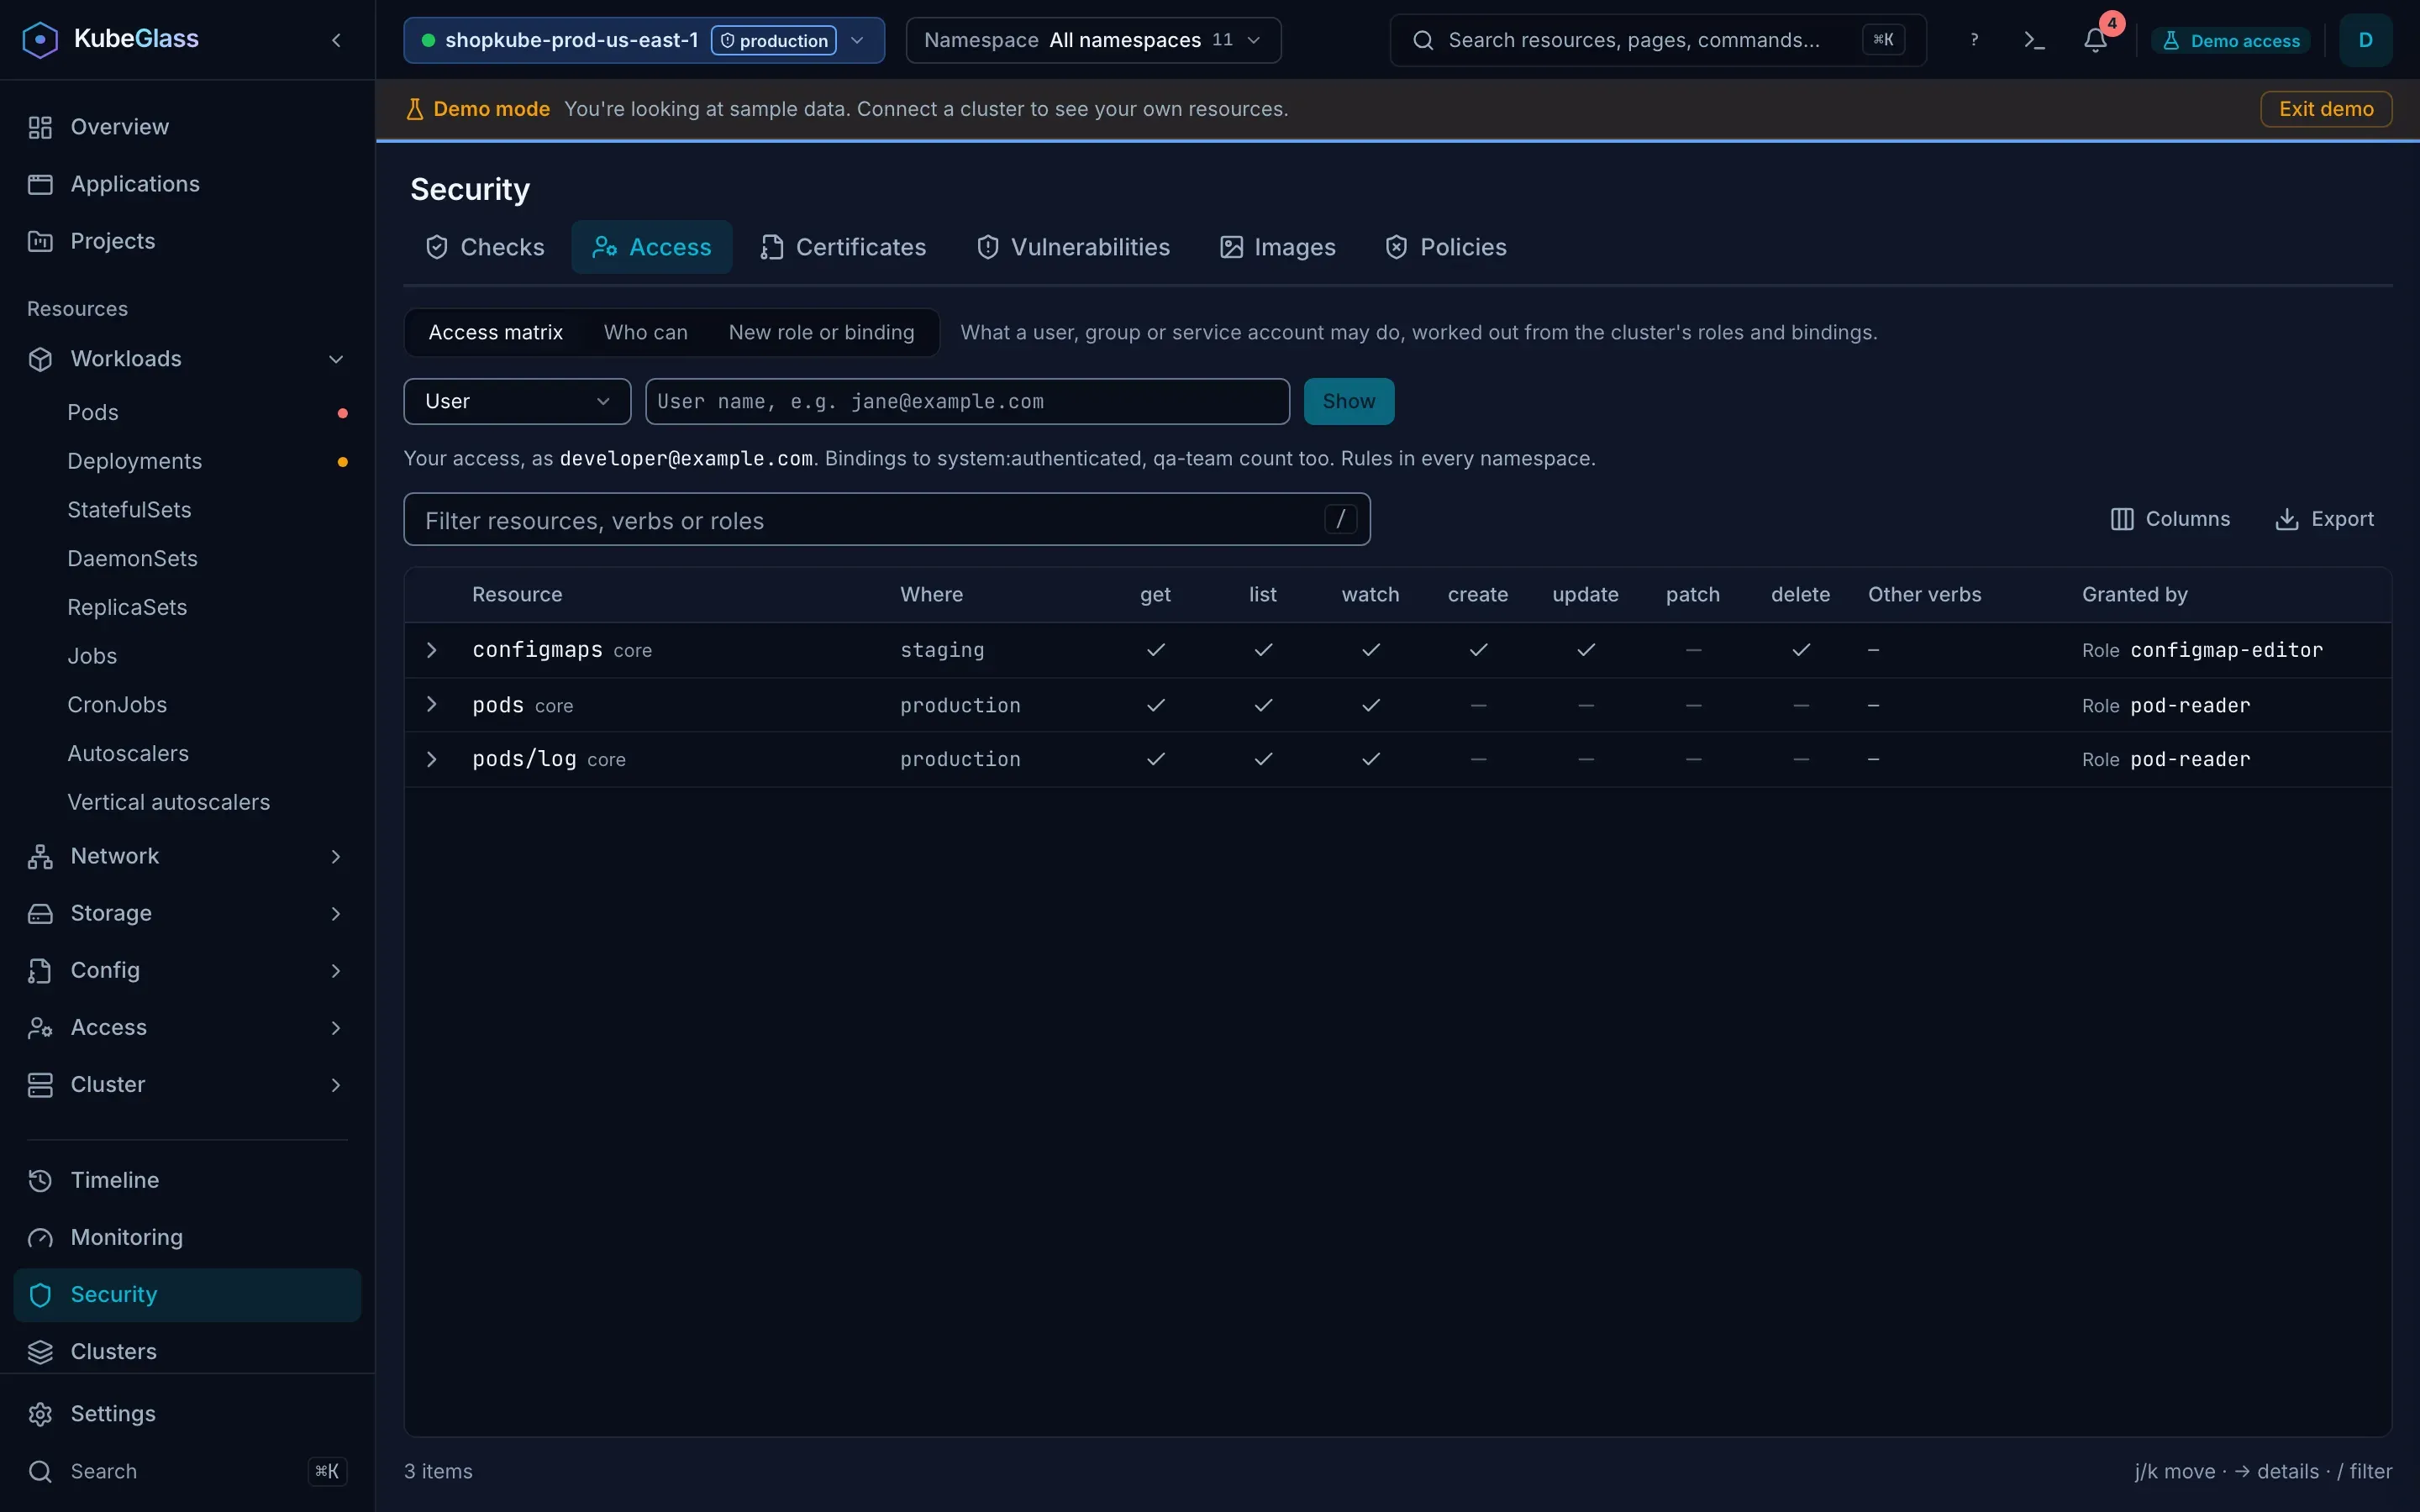The width and height of the screenshot is (2420, 1512).
Task: Open the cluster selector shopkube-prod-us-east-1
Action: (644, 40)
